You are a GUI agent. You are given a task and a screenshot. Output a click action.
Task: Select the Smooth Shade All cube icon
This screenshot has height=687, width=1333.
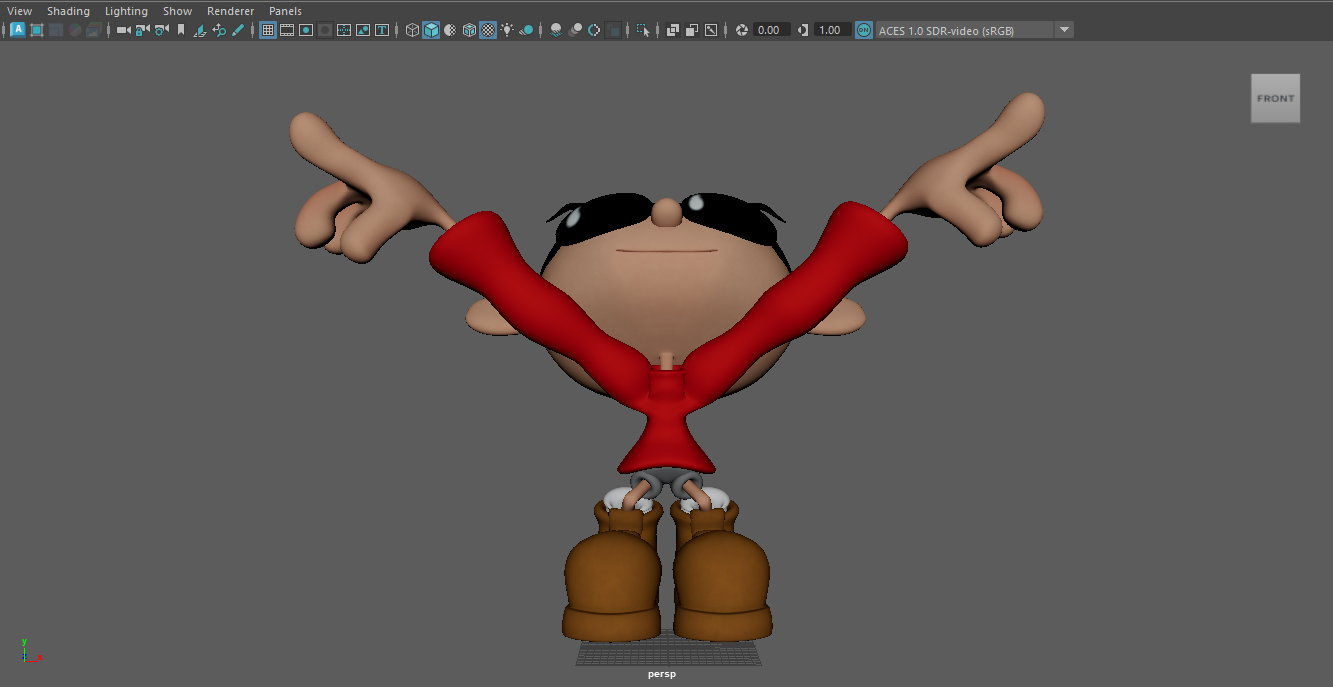(x=431, y=30)
